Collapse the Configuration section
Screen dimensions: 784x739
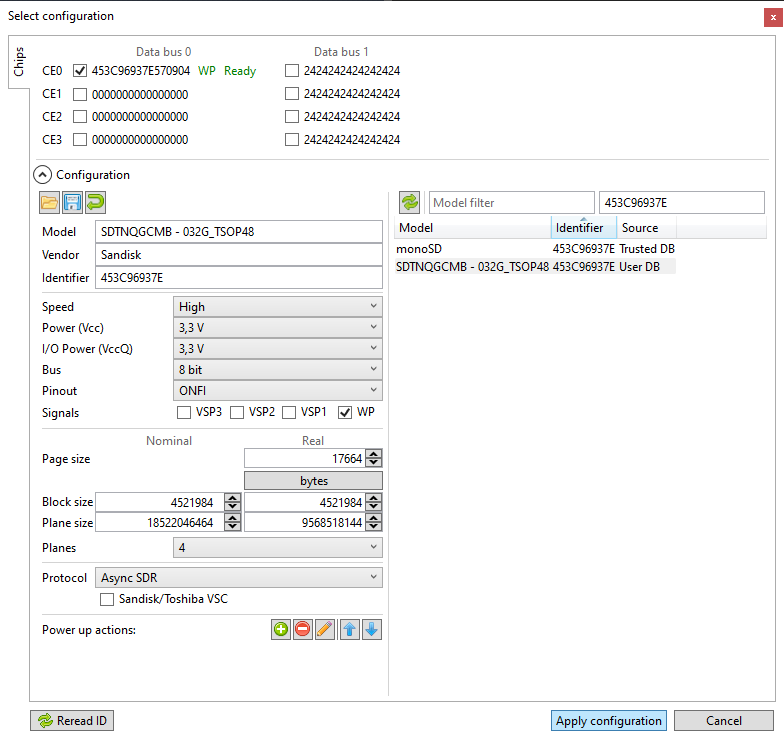point(44,175)
